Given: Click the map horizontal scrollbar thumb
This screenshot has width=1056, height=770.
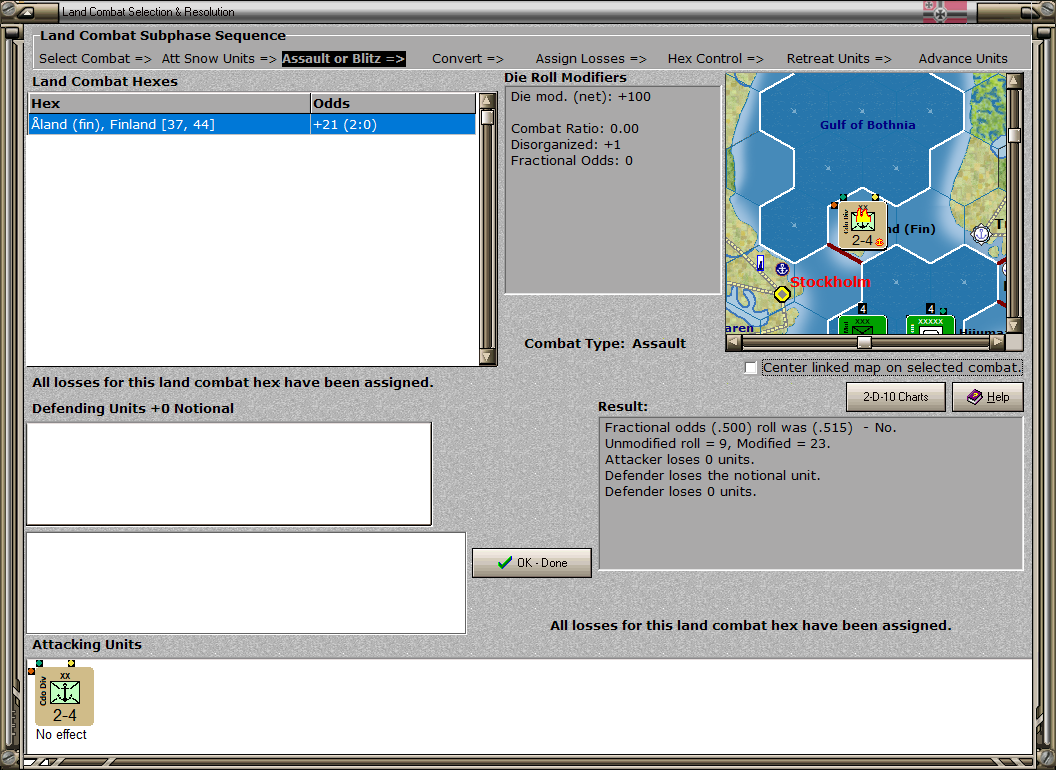Looking at the screenshot, I should point(864,342).
